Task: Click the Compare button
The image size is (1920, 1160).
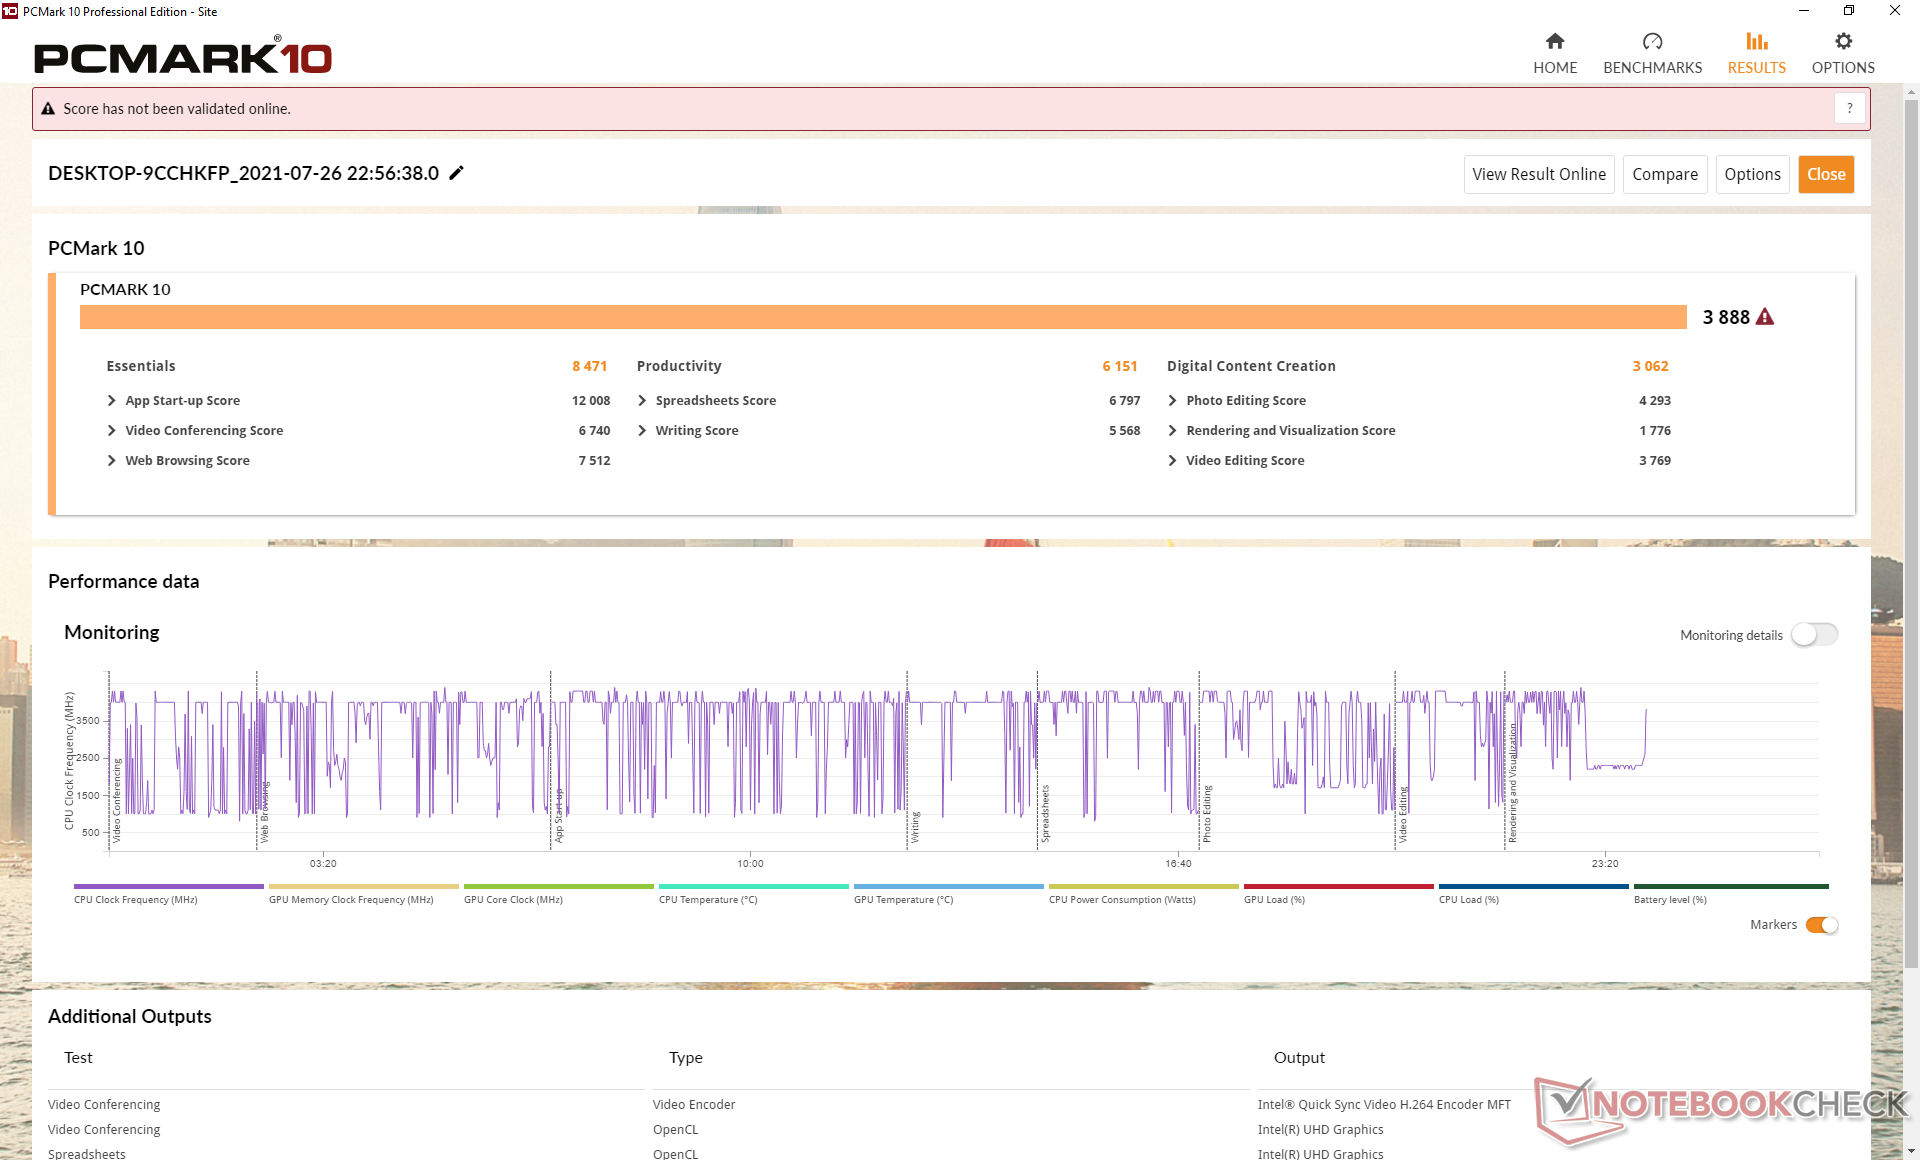Action: pyautogui.click(x=1664, y=174)
